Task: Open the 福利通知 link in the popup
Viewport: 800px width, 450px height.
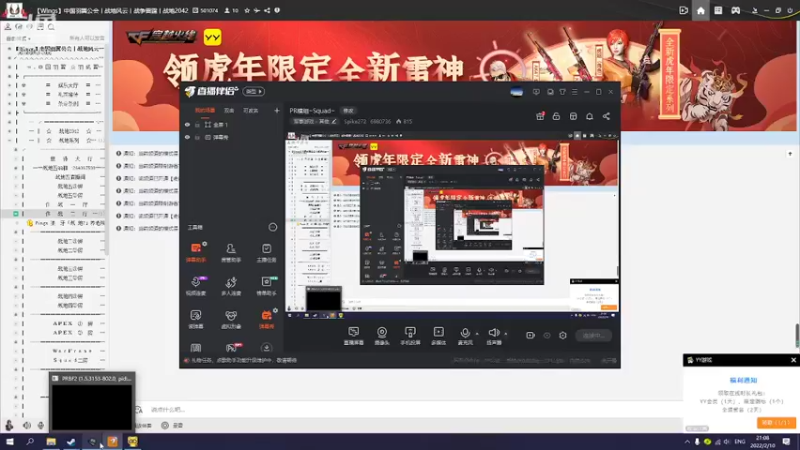Action: tap(743, 380)
